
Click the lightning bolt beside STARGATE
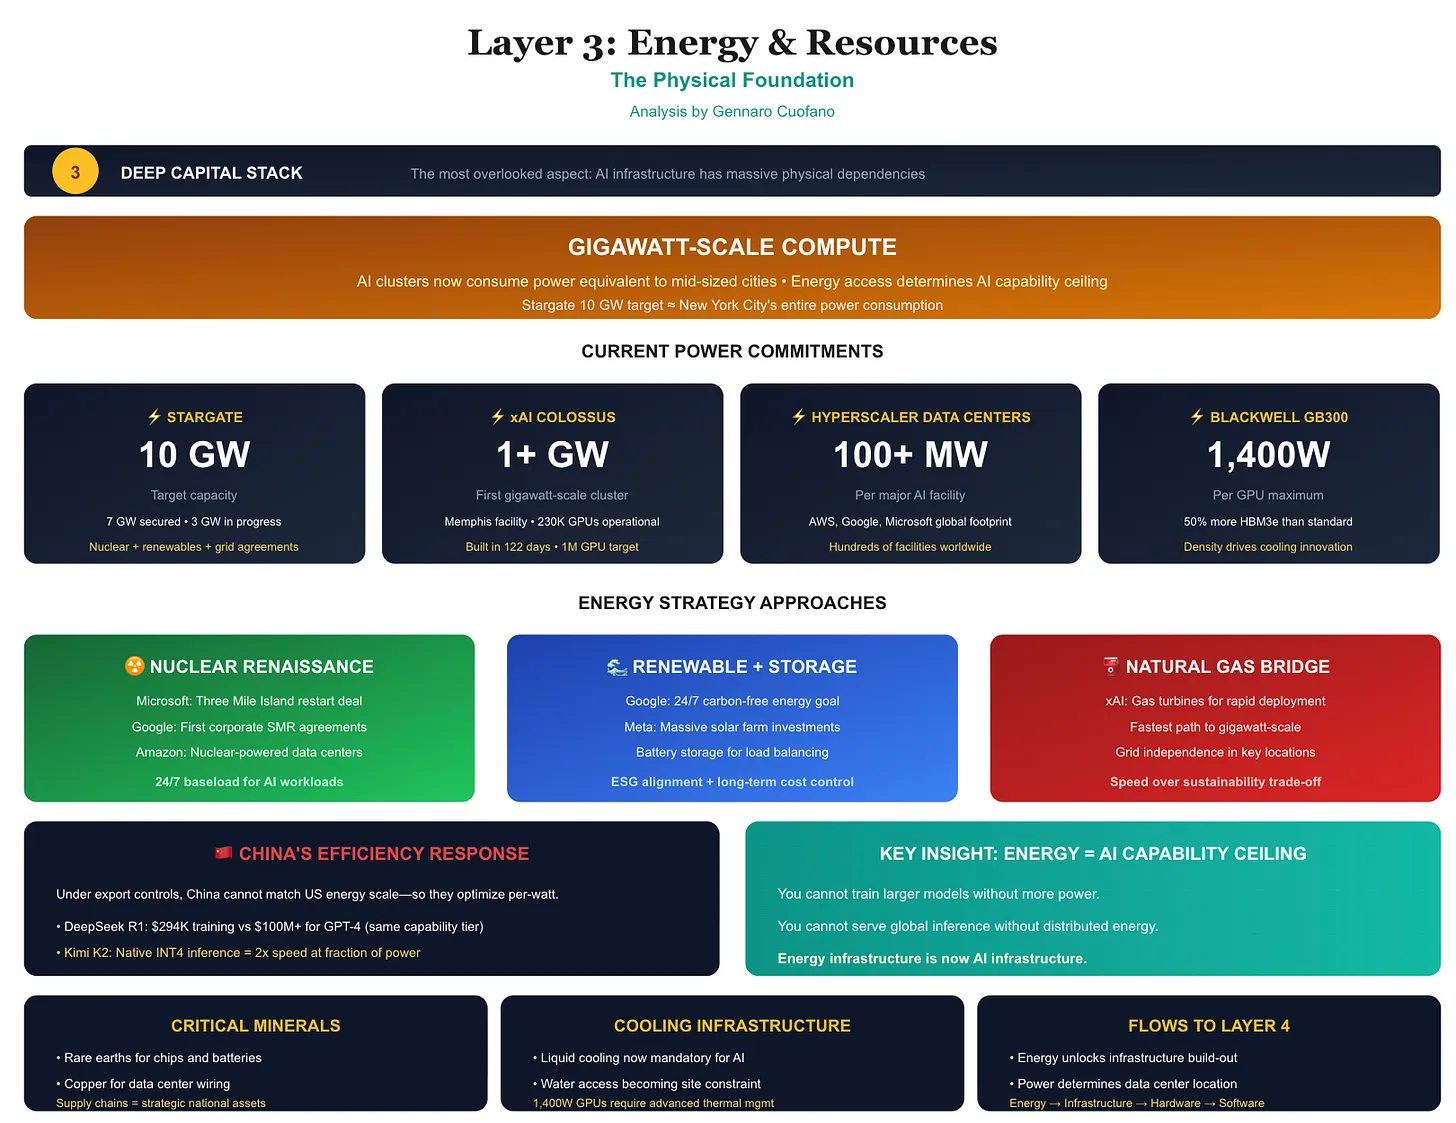coord(154,417)
